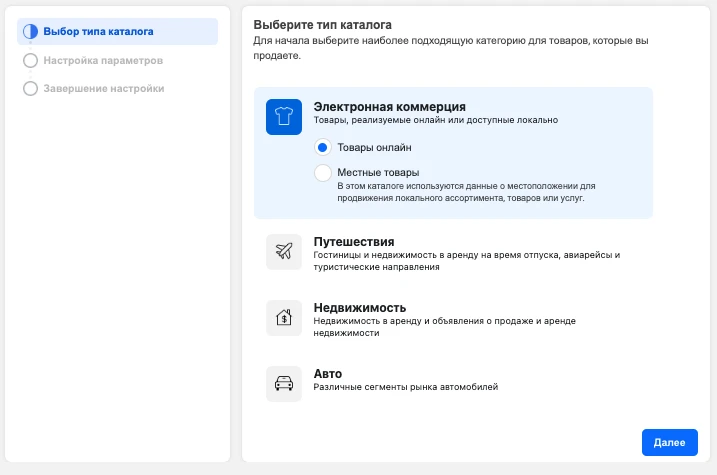
Task: Click the Товары онлайн label text
Action: pyautogui.click(x=374, y=147)
